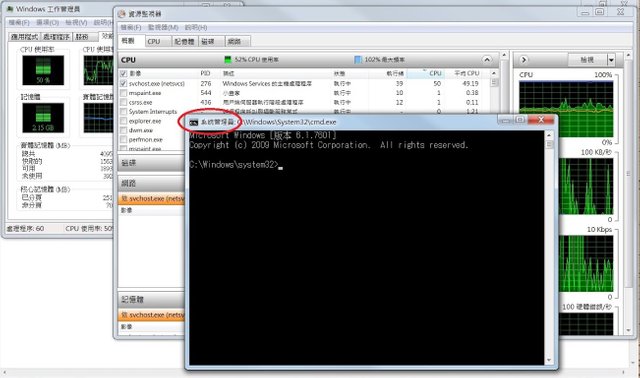Click average CPU value 0.38 for mspaint.exe
Image resolution: width=640 pixels, height=378 pixels.
pos(472,93)
